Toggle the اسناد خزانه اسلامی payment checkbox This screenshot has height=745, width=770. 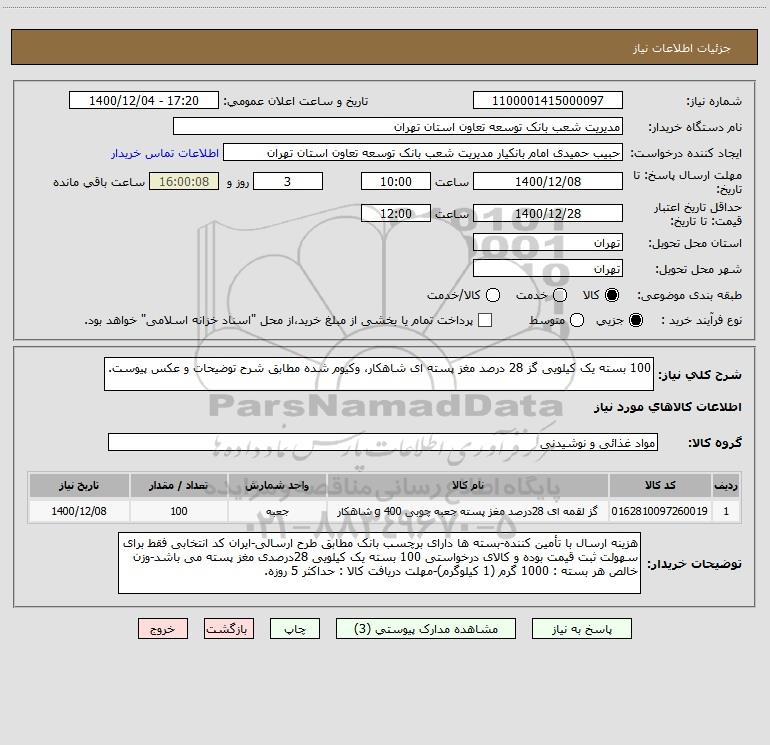coord(485,320)
